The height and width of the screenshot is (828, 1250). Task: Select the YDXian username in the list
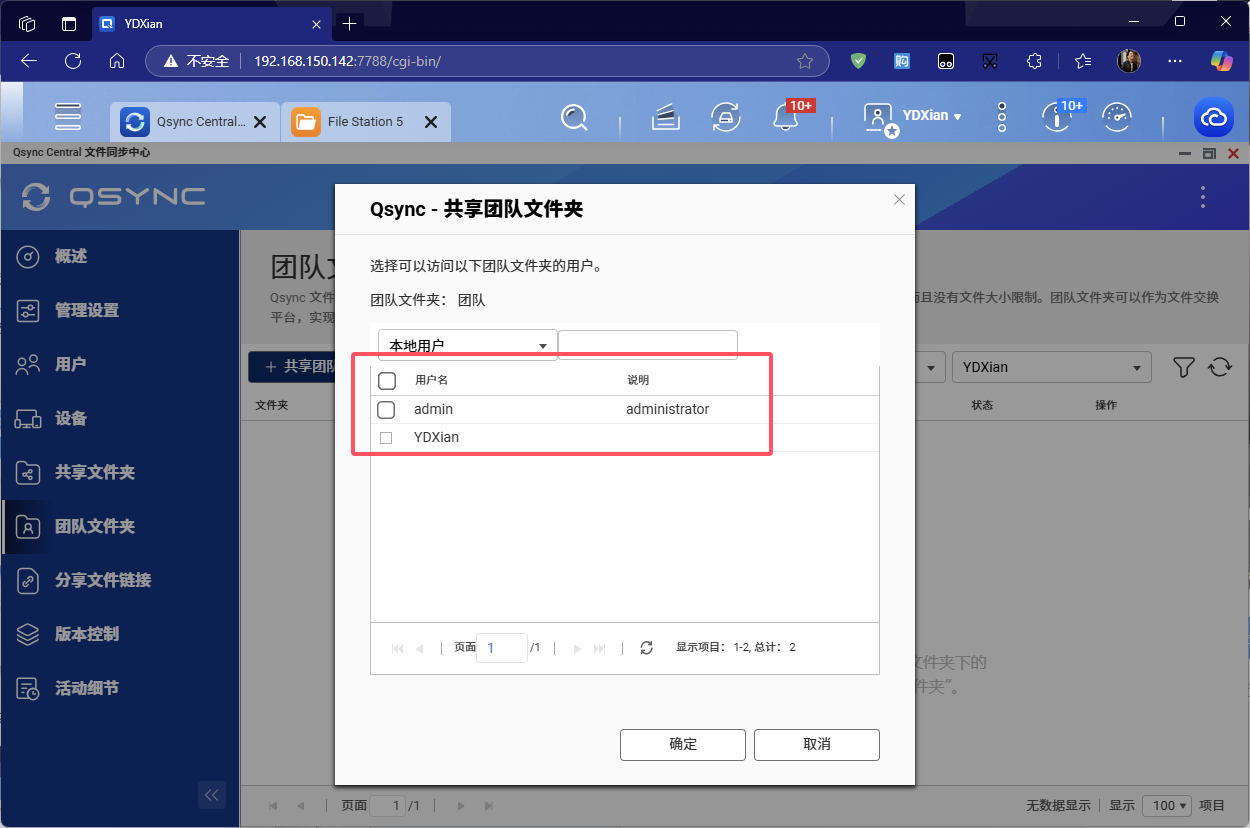coord(436,437)
